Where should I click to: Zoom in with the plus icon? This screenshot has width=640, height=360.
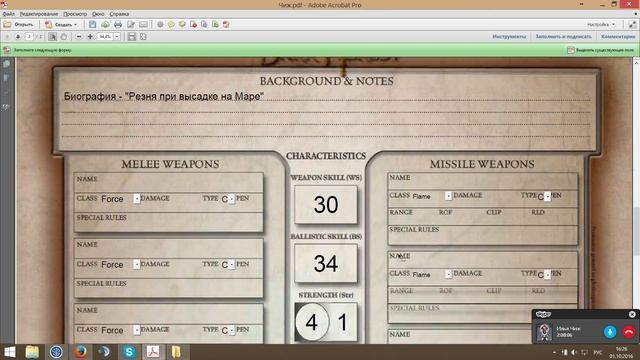(90, 37)
